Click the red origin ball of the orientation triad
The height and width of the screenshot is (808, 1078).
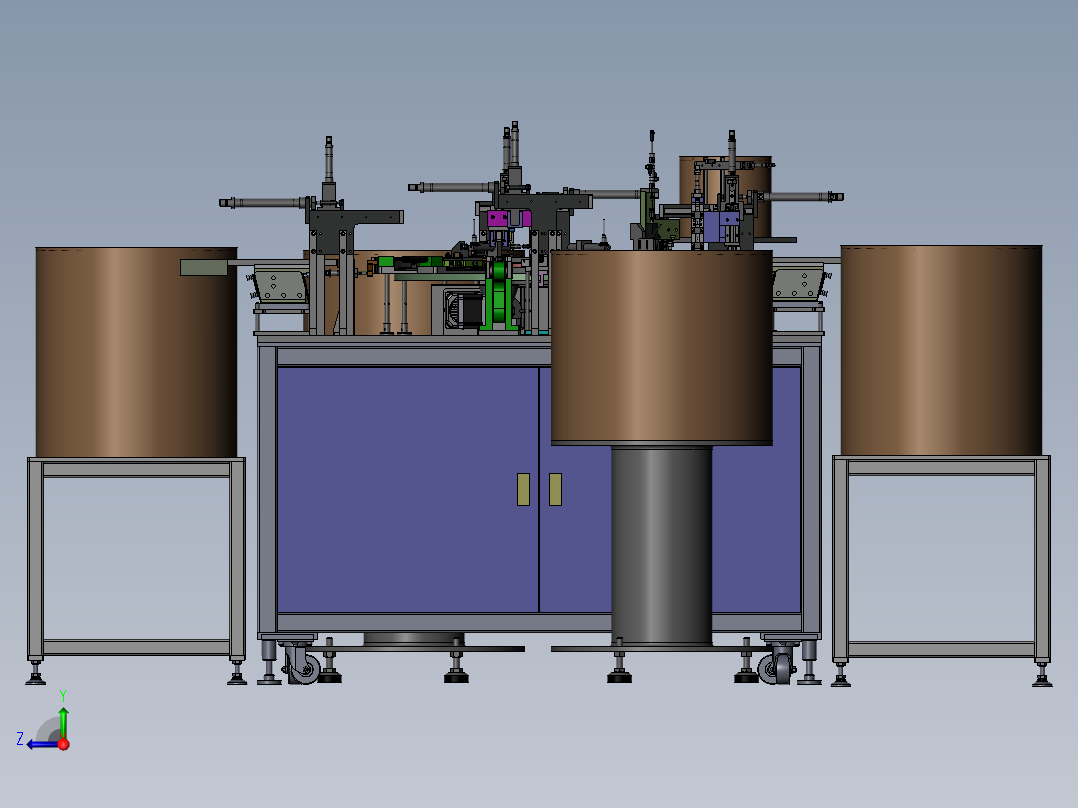[63, 744]
